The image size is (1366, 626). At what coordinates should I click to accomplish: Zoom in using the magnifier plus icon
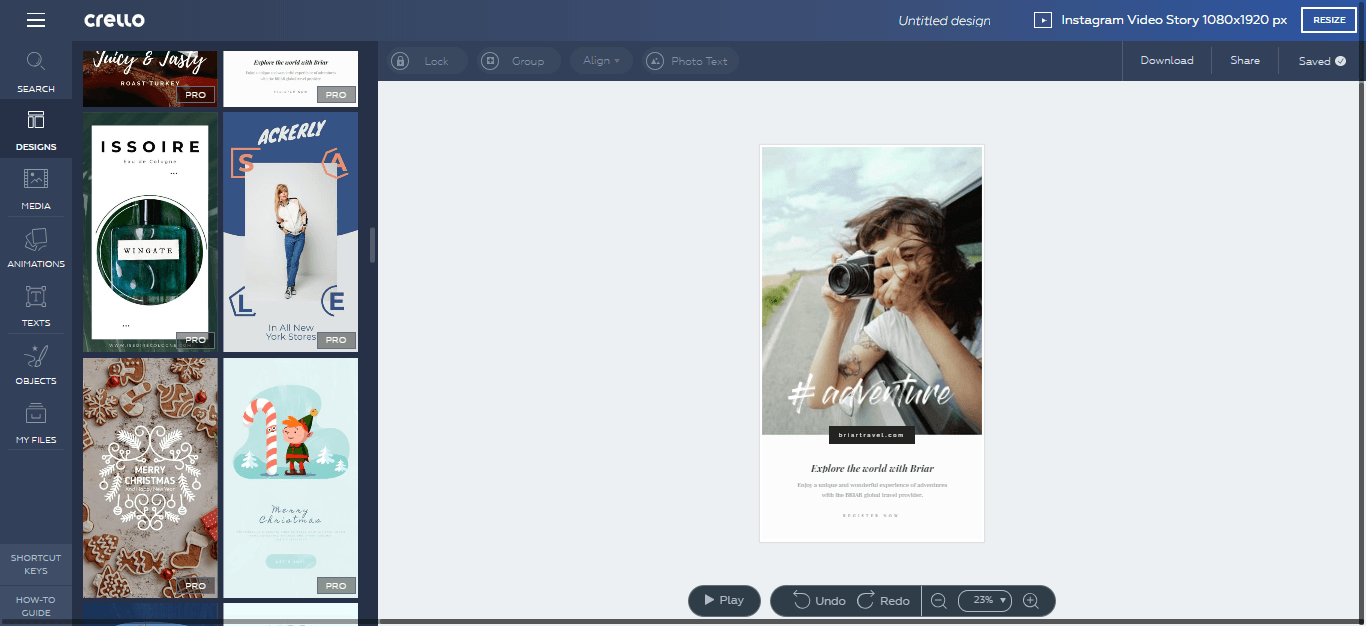coord(1031,600)
